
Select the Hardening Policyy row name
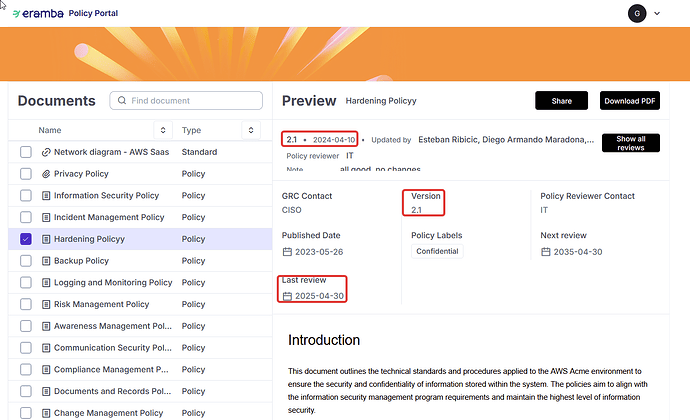pyautogui.click(x=89, y=239)
